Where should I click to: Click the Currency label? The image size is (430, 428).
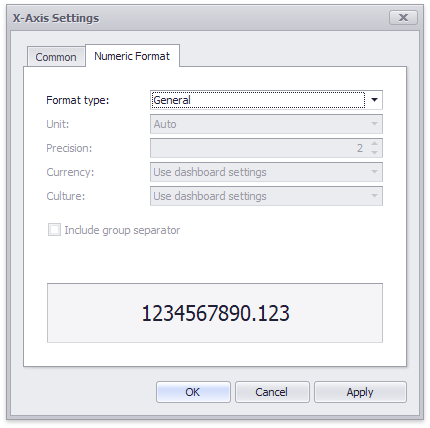pos(70,172)
